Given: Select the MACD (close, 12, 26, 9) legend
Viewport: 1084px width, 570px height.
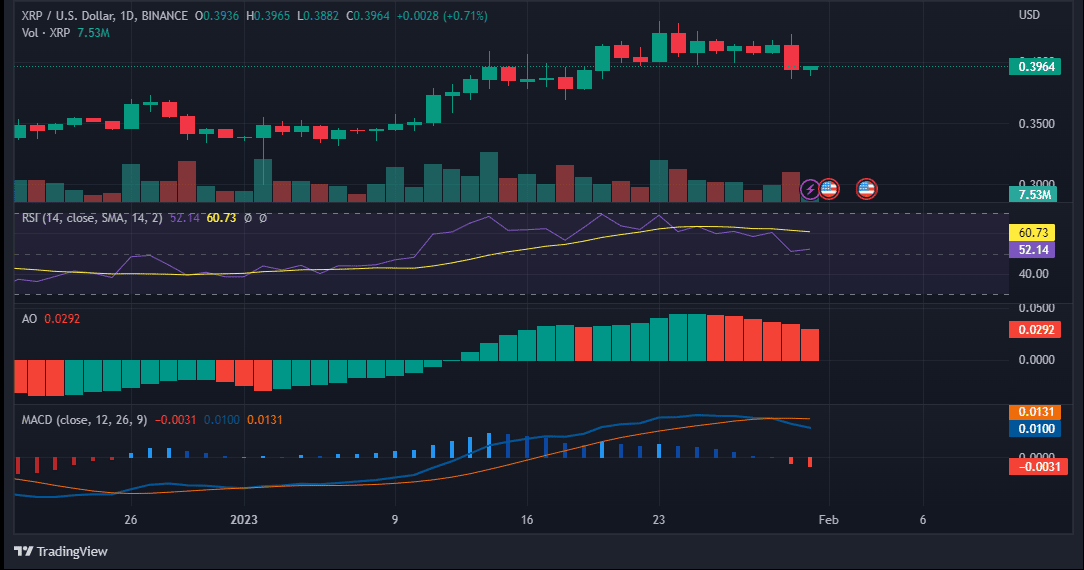Looking at the screenshot, I should tap(84, 419).
